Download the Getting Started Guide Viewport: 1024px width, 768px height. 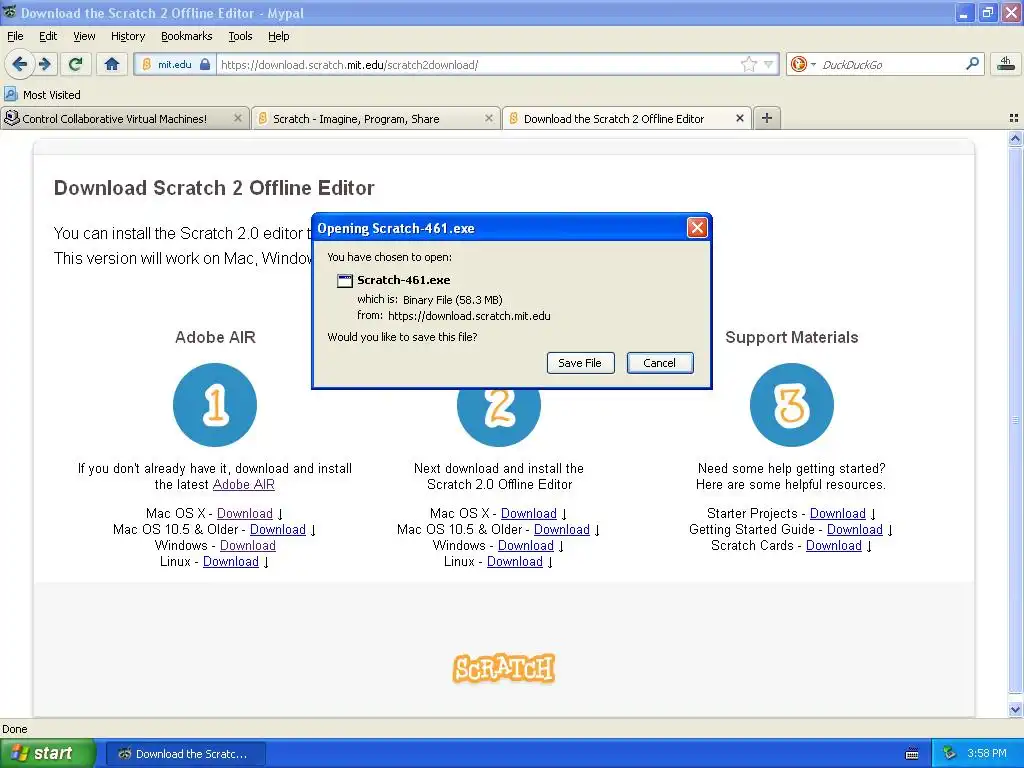(855, 530)
